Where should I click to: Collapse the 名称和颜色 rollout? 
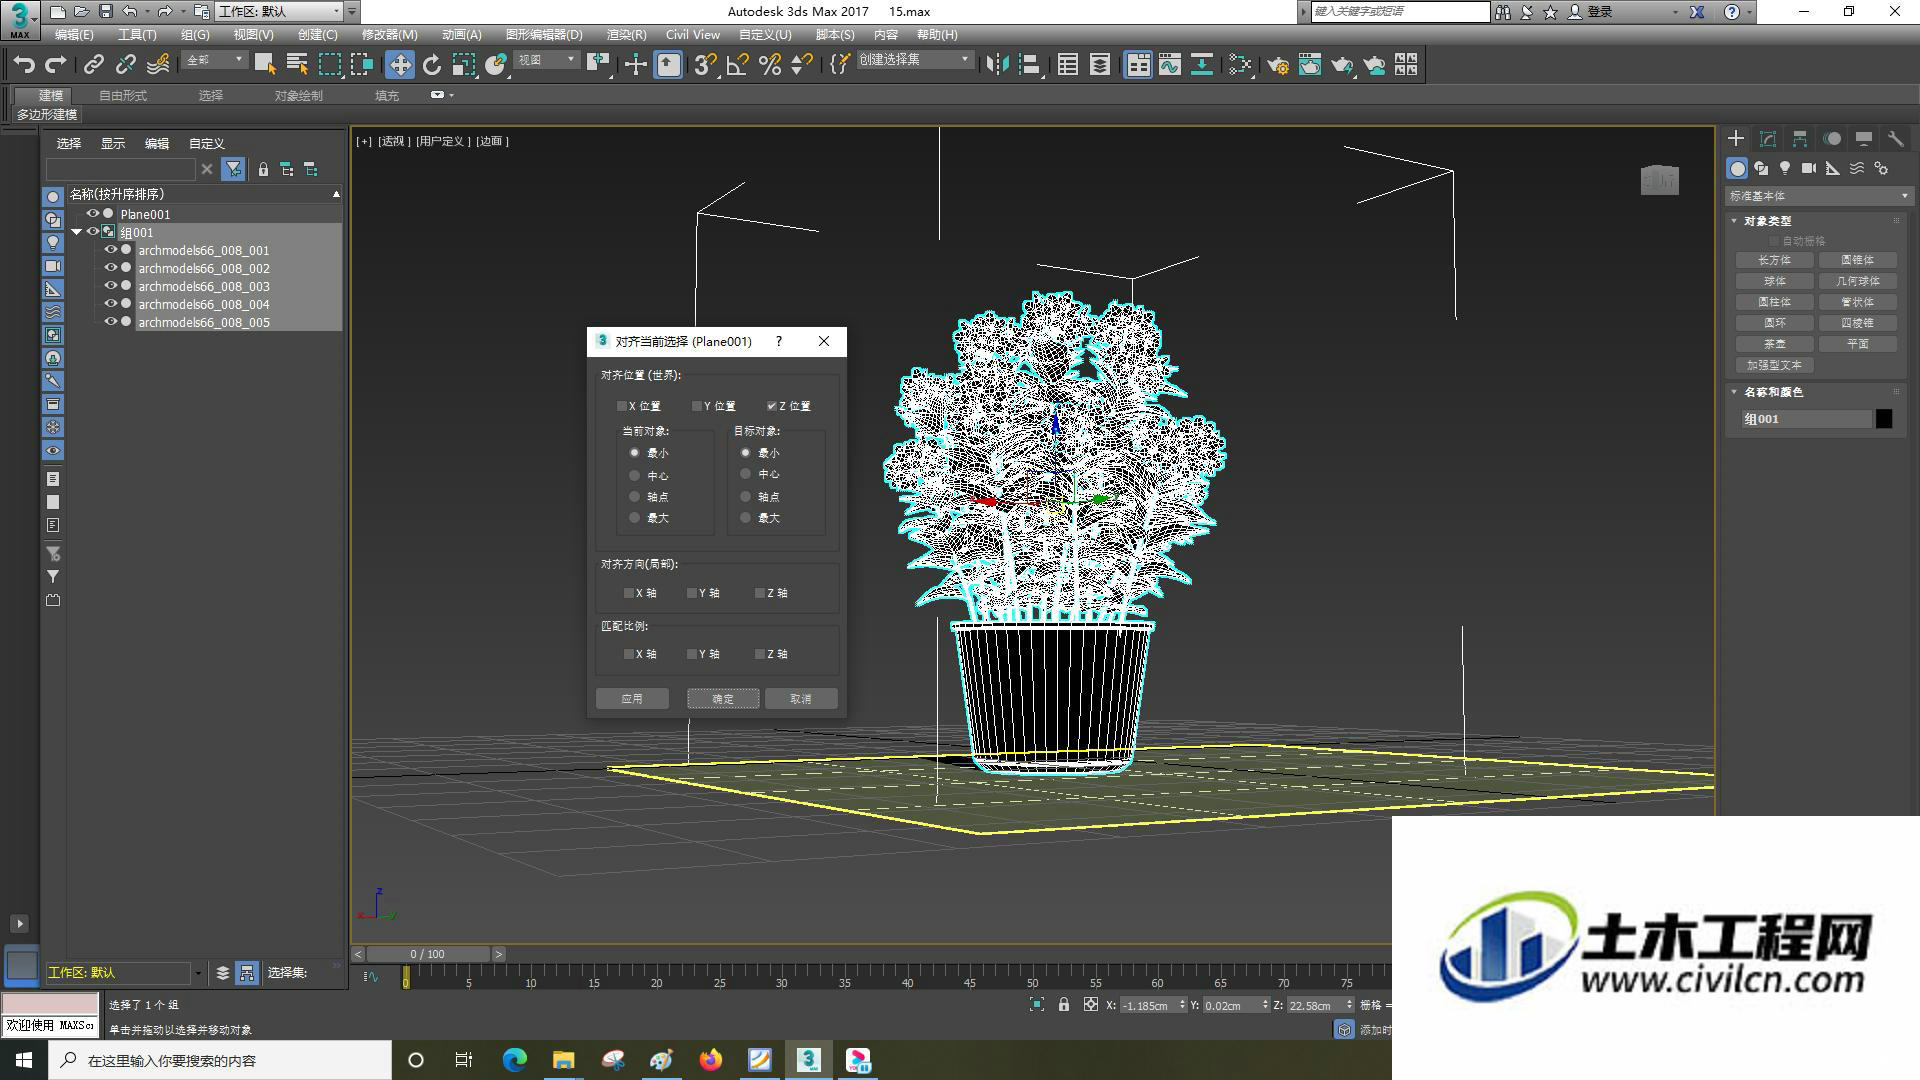click(1734, 392)
